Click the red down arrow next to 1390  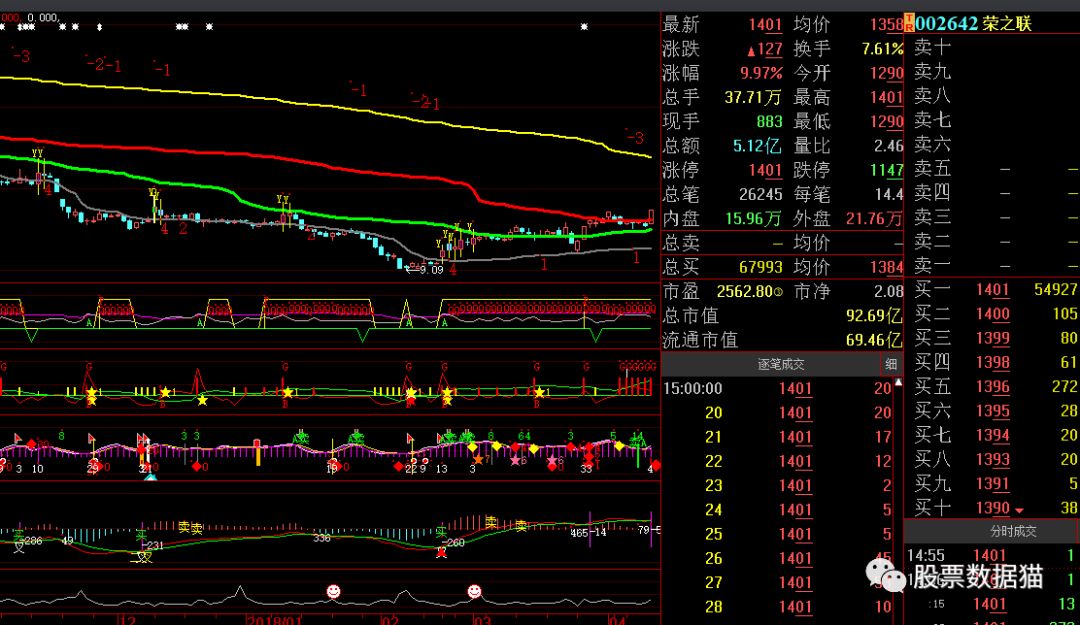1019,511
